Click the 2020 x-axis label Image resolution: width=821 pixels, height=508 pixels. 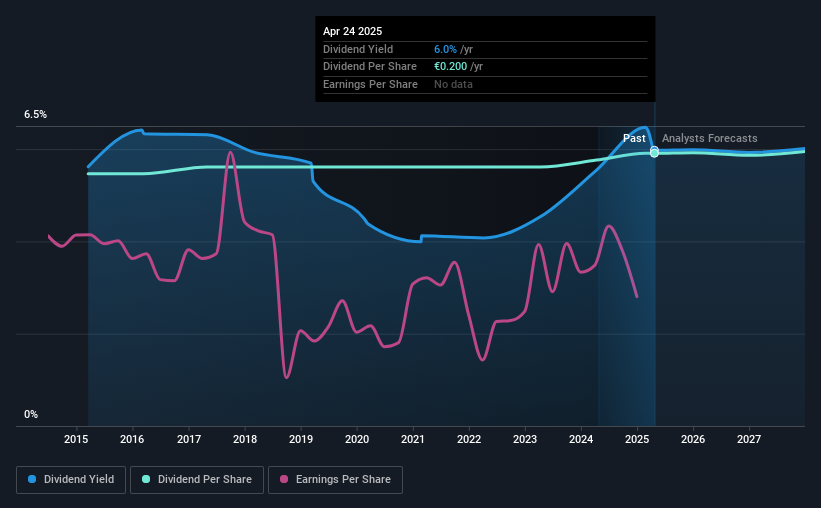tap(357, 439)
